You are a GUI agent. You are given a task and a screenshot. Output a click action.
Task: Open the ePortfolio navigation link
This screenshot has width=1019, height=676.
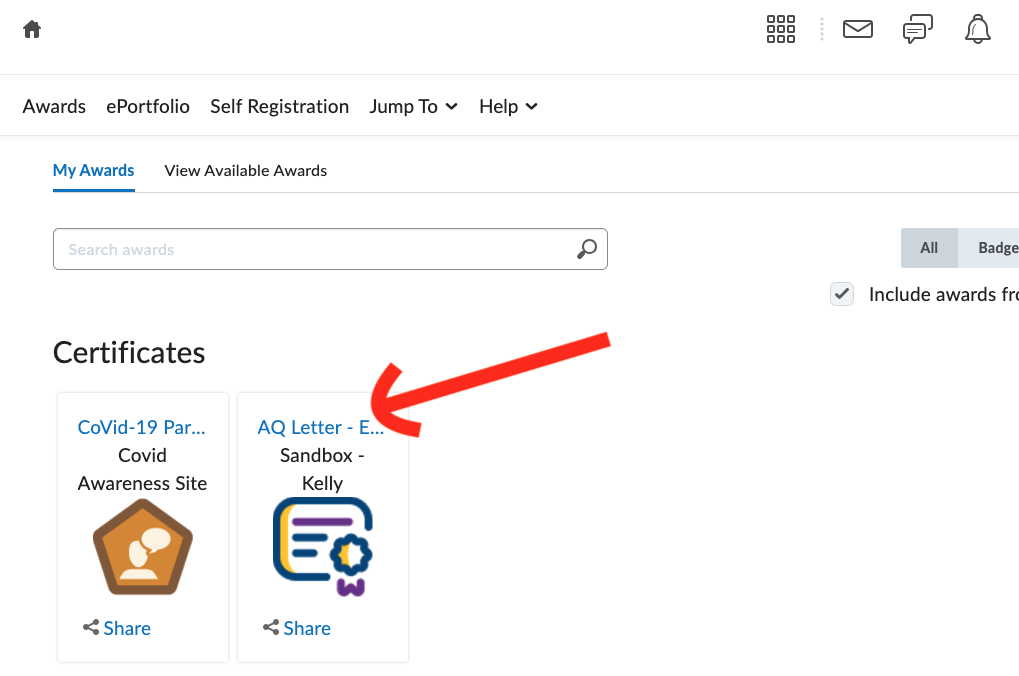tap(148, 106)
